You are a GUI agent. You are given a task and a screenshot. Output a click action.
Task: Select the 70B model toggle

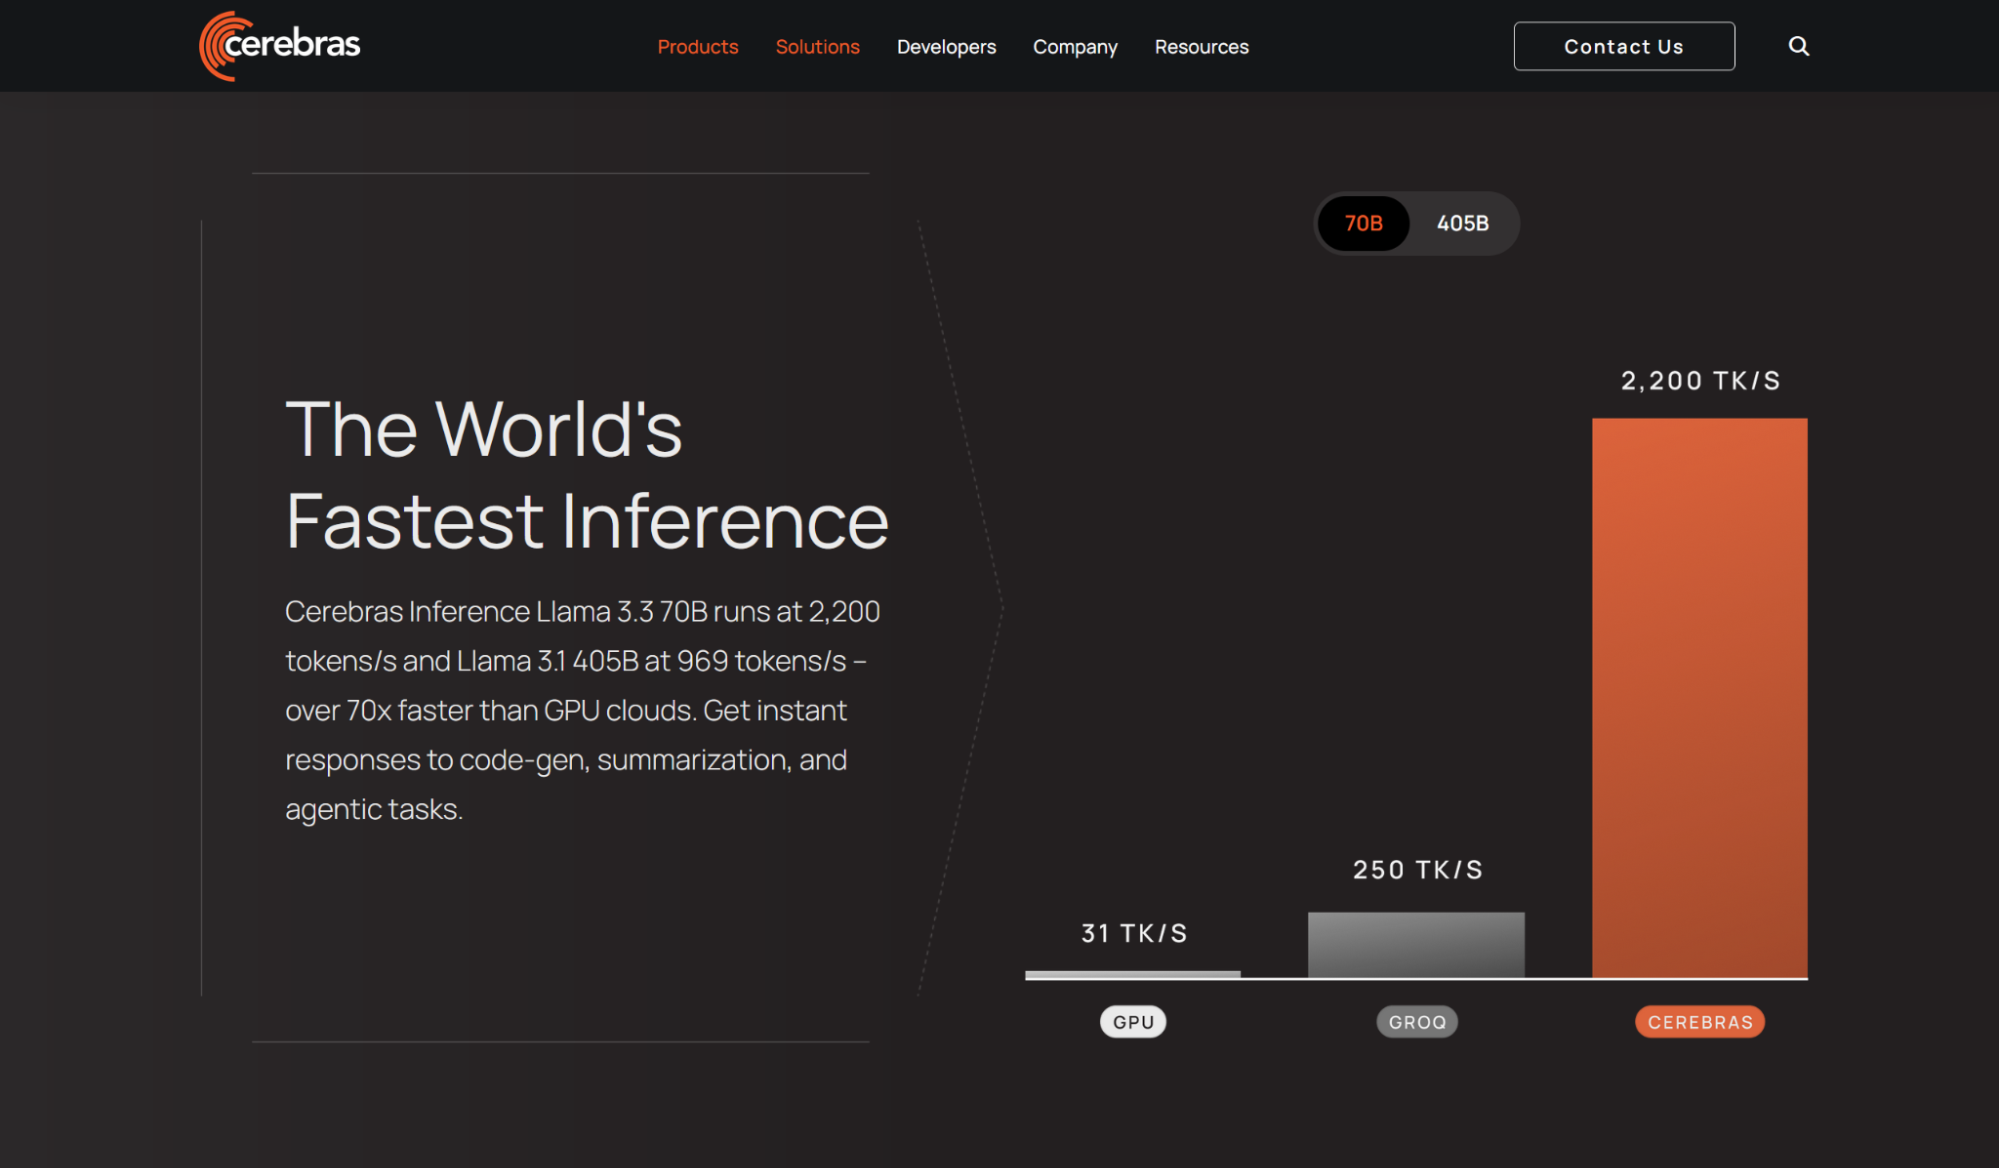[1363, 223]
